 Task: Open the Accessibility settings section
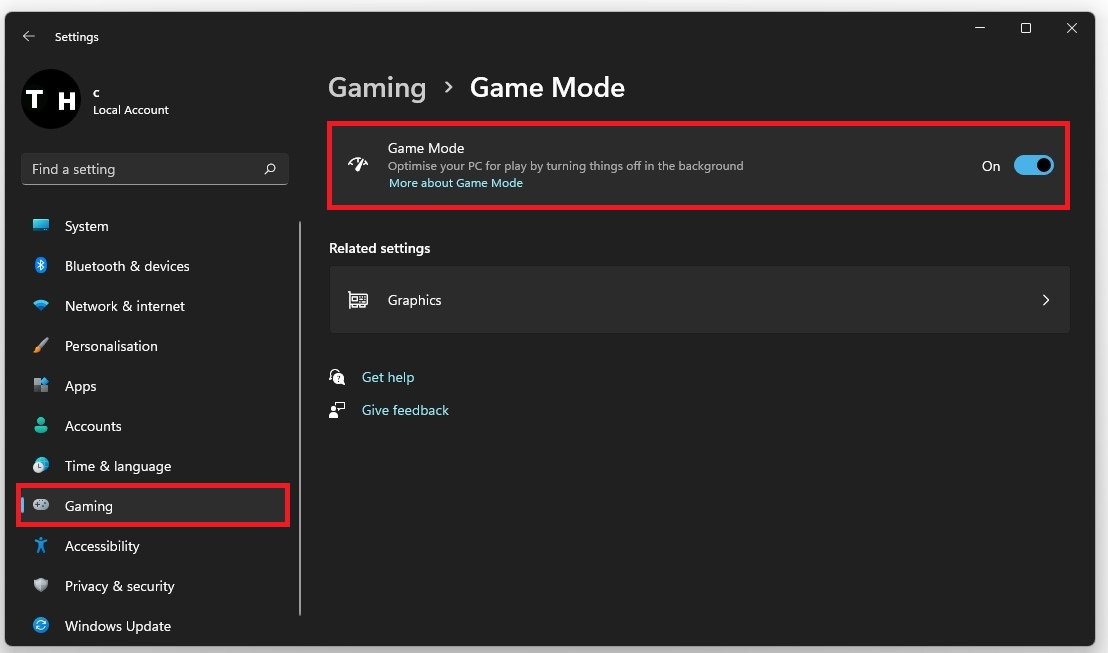101,546
